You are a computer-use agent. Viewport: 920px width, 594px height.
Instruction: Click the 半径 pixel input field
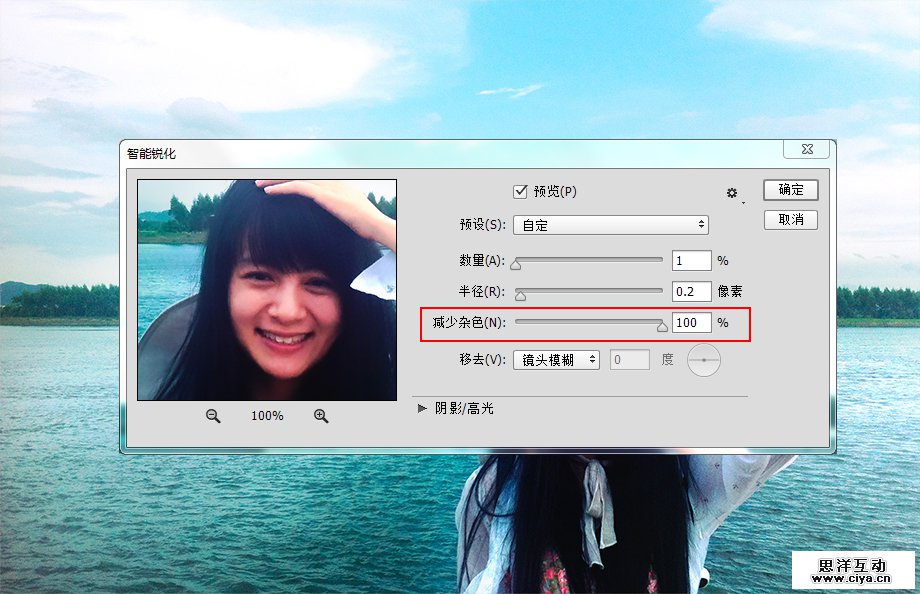tap(691, 292)
